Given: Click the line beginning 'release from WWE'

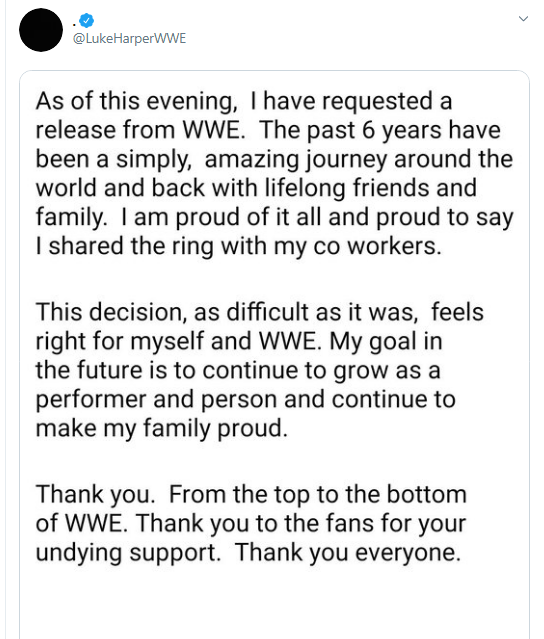Looking at the screenshot, I should tap(268, 130).
